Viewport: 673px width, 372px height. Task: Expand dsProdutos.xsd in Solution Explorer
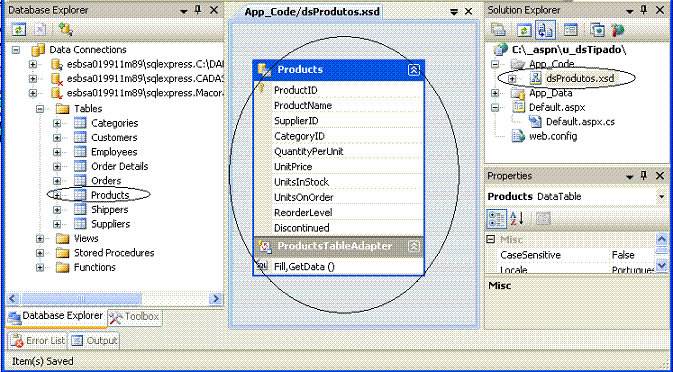coord(512,79)
